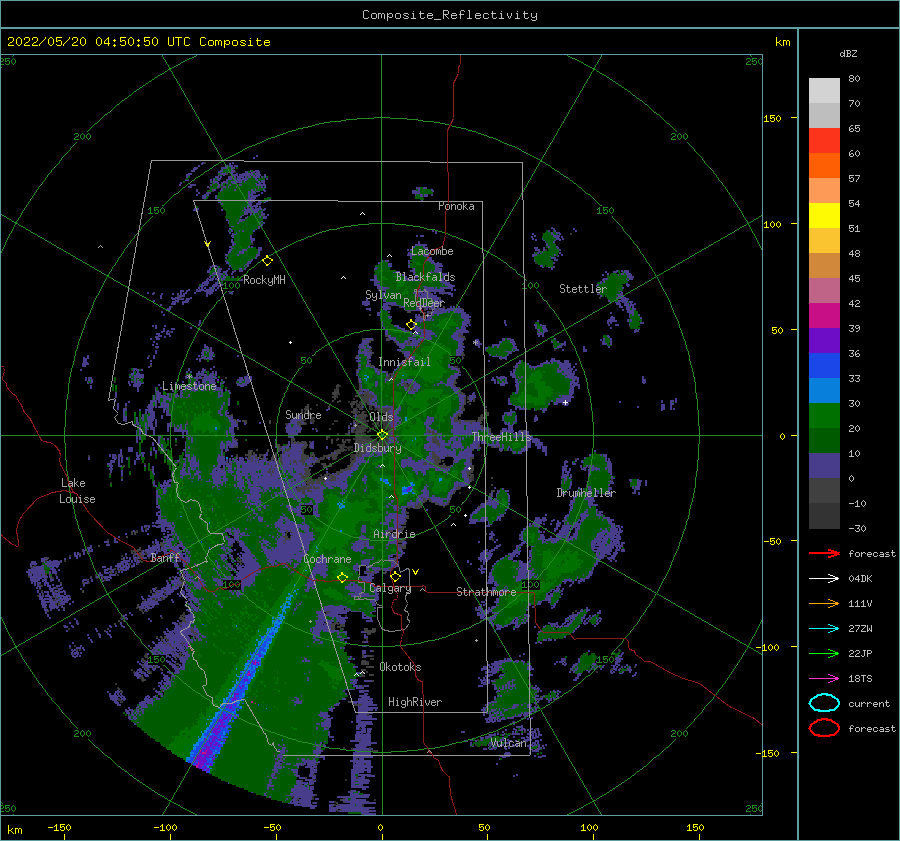This screenshot has height=841, width=900.
Task: Select the yellow diamond marker below RedDeer
Action: pos(411,325)
